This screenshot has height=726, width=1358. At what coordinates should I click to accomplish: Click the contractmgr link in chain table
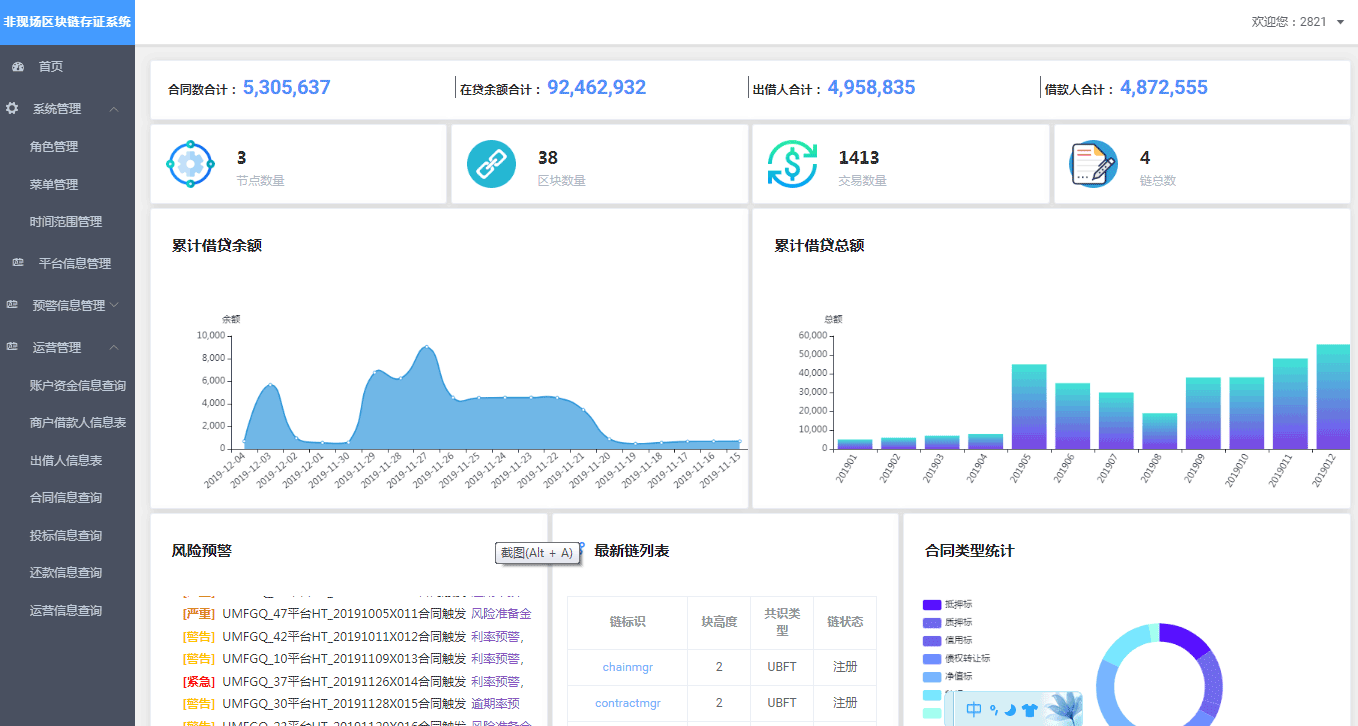point(627,703)
